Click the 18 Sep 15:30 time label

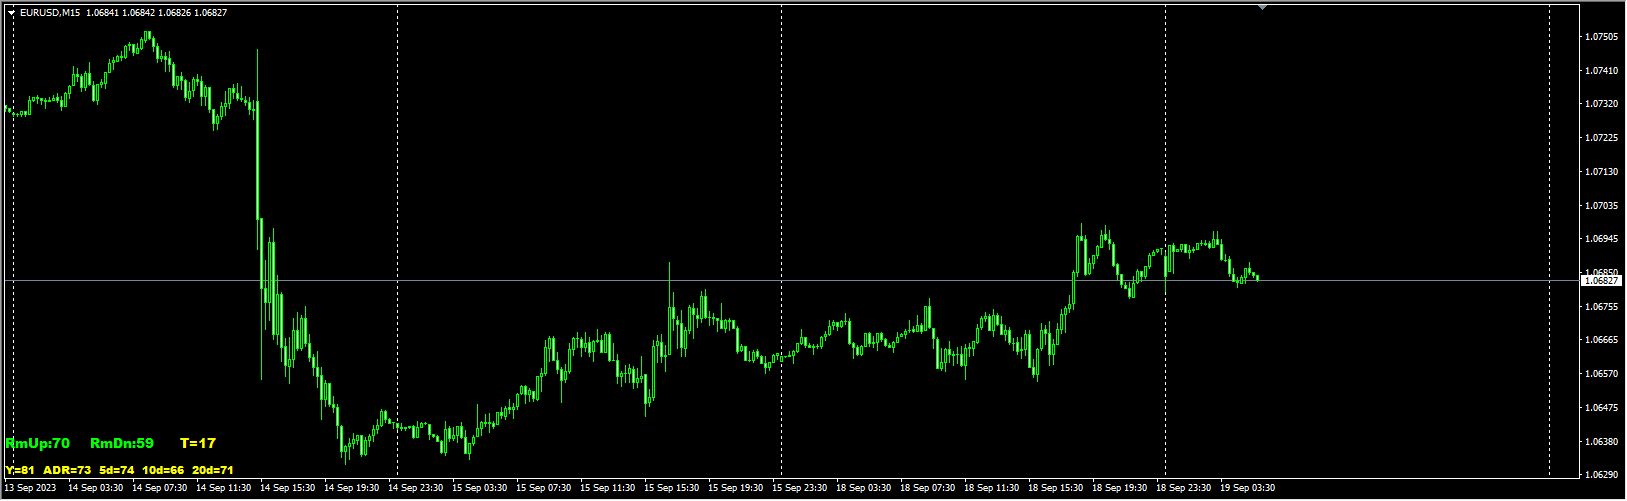[1057, 489]
